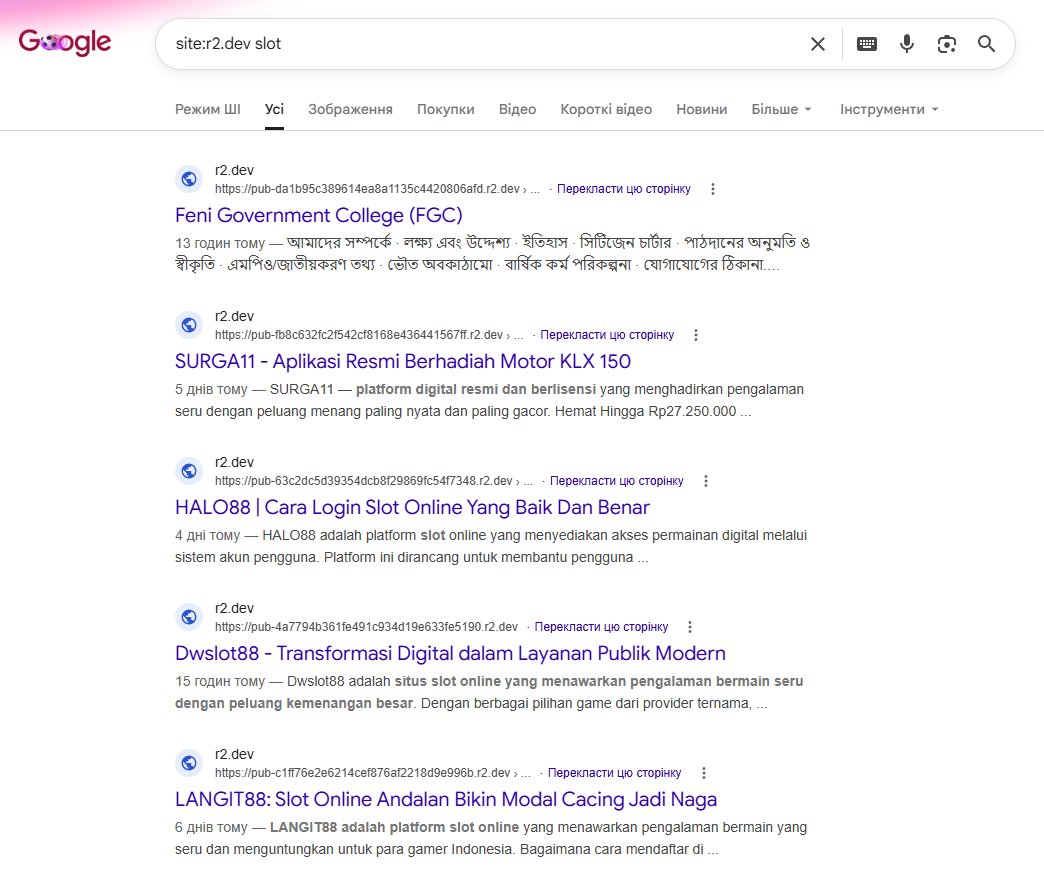Open more options for LANGIT88 result
This screenshot has height=872, width=1044.
704,773
